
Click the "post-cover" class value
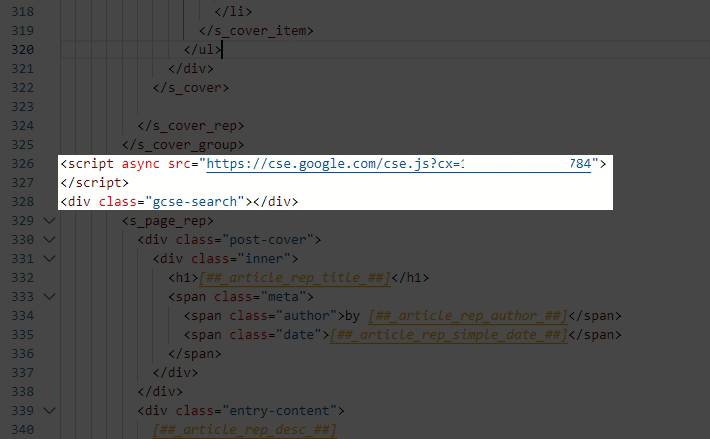268,240
